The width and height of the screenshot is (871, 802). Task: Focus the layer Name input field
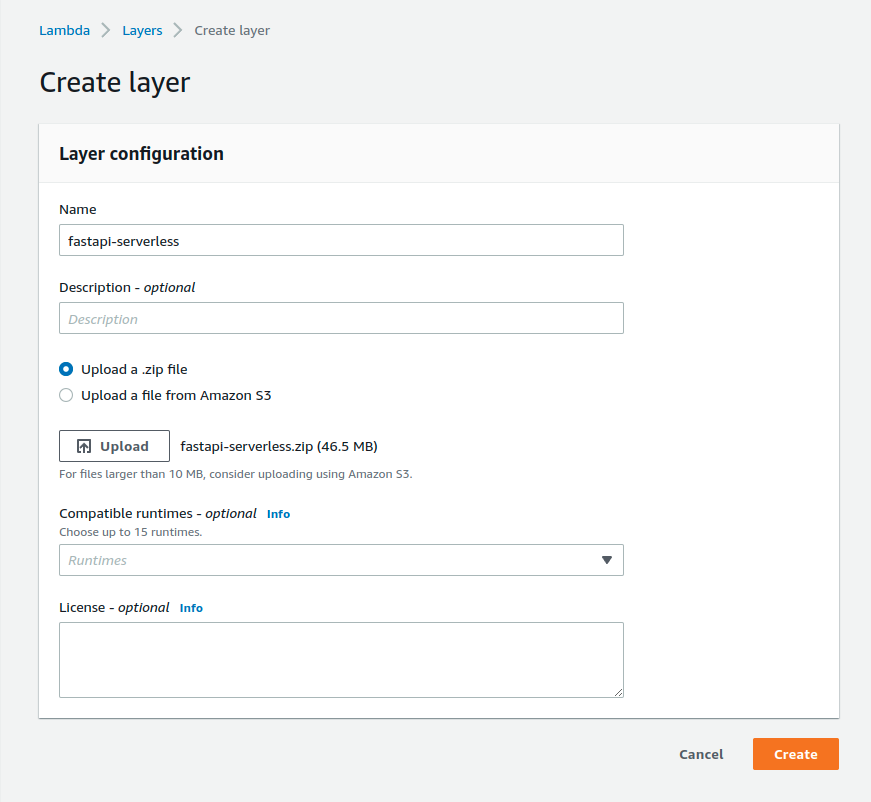(x=341, y=240)
